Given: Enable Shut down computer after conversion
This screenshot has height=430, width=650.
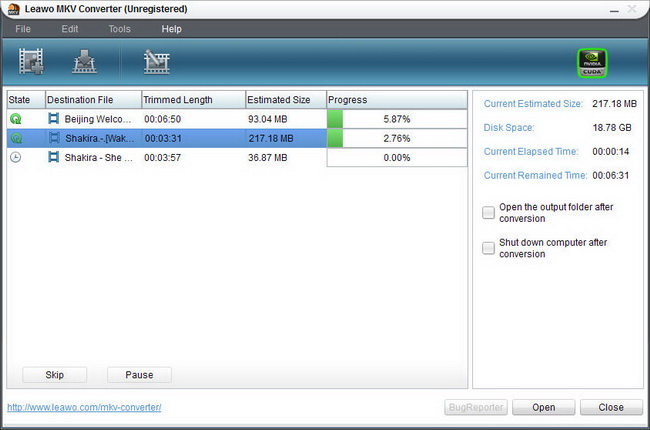Looking at the screenshot, I should coord(488,248).
